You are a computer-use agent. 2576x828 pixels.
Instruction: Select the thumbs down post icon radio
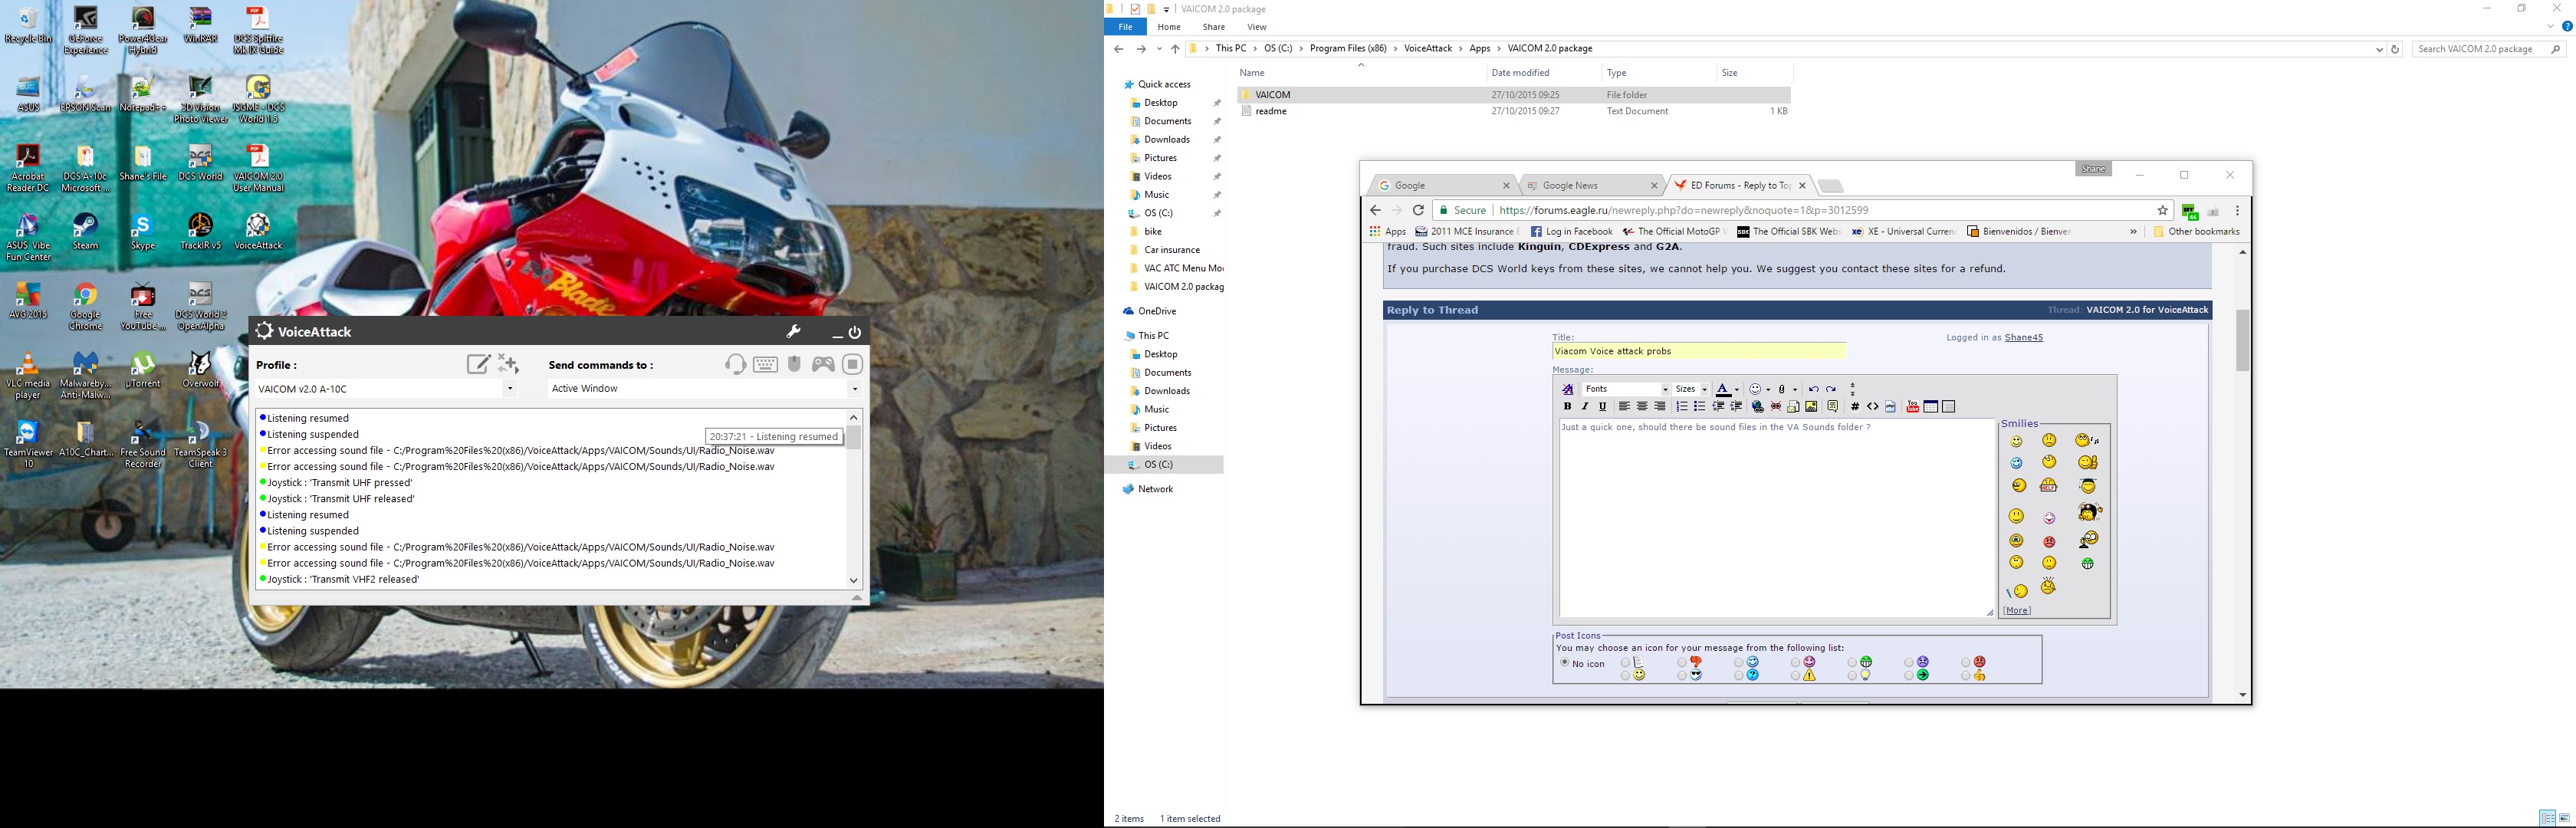1682,663
